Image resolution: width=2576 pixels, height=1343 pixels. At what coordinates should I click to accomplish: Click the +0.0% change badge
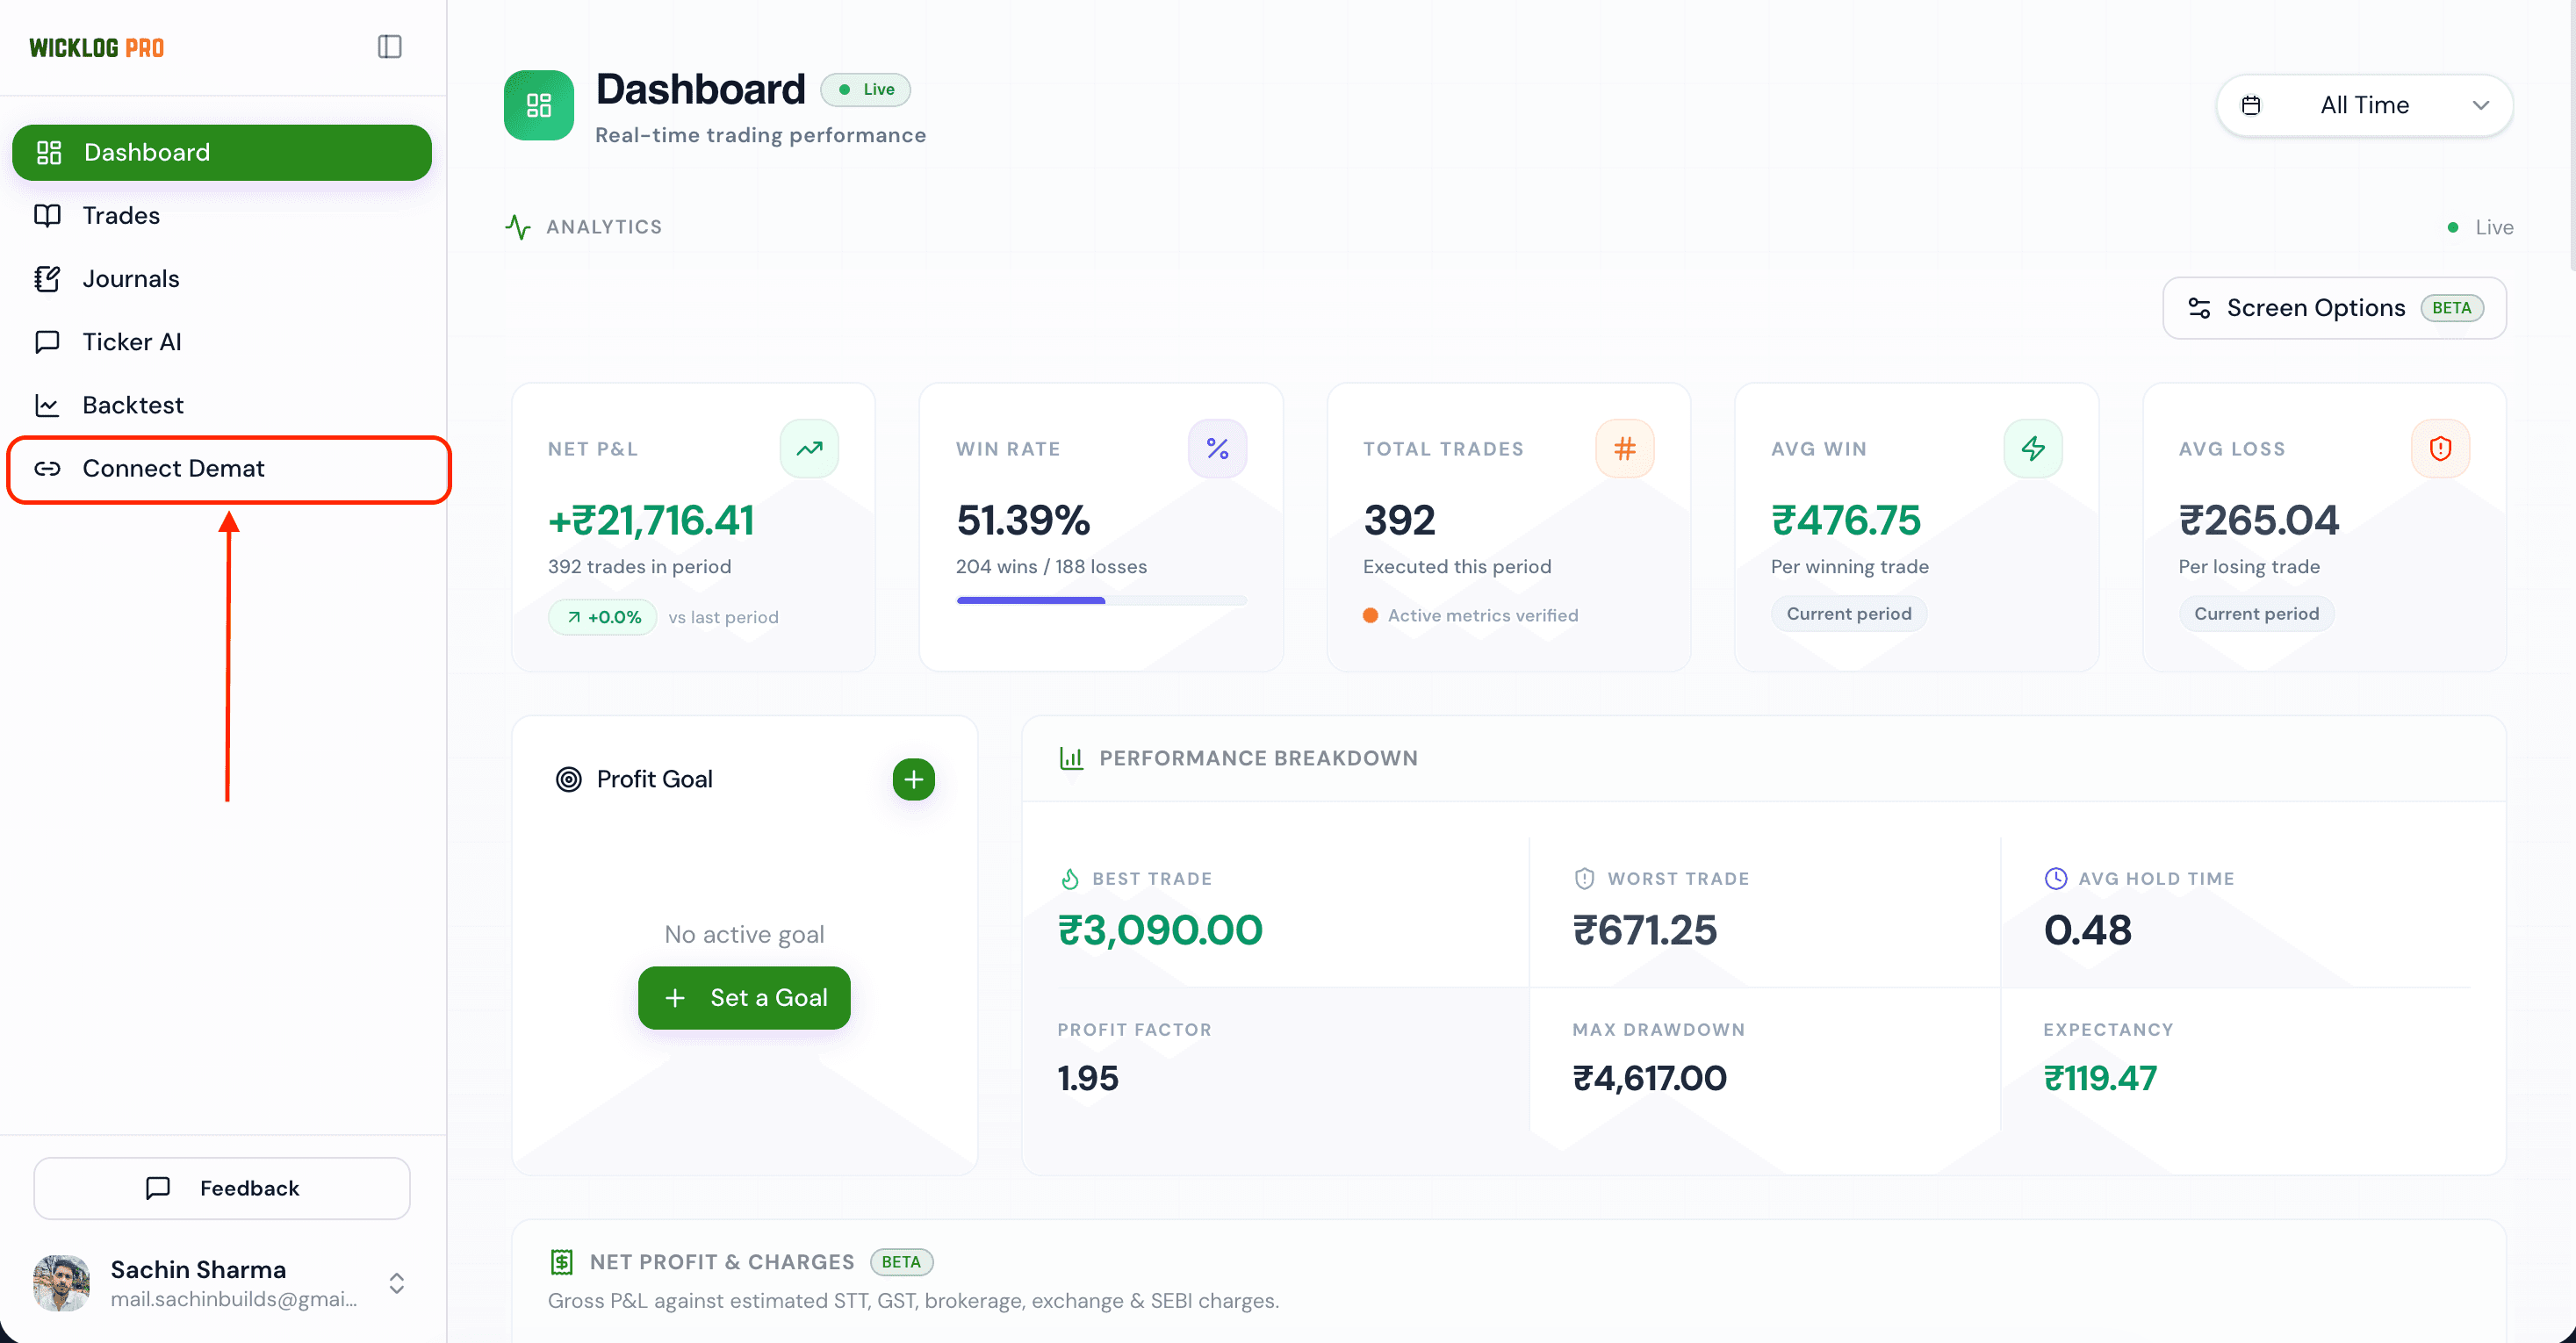[602, 617]
